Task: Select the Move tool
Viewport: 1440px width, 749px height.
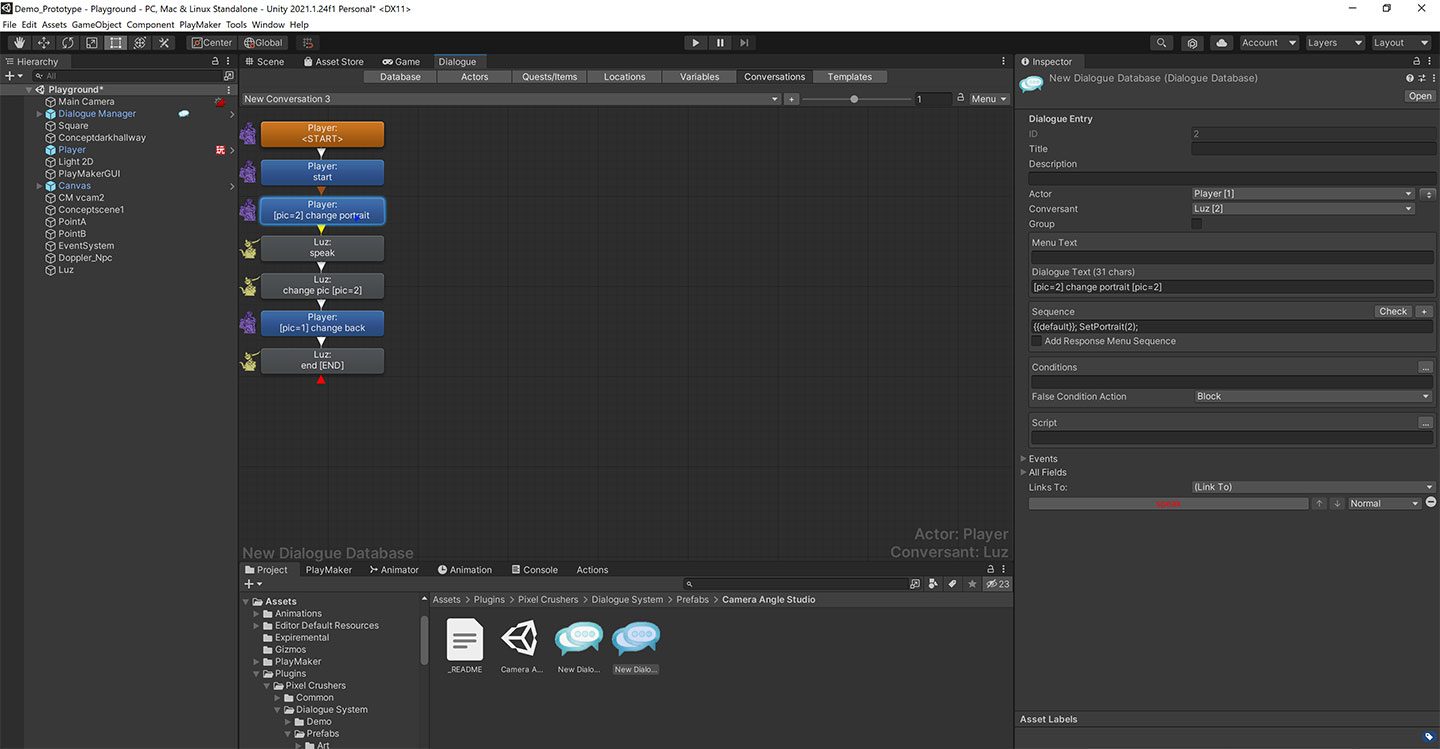Action: (44, 43)
